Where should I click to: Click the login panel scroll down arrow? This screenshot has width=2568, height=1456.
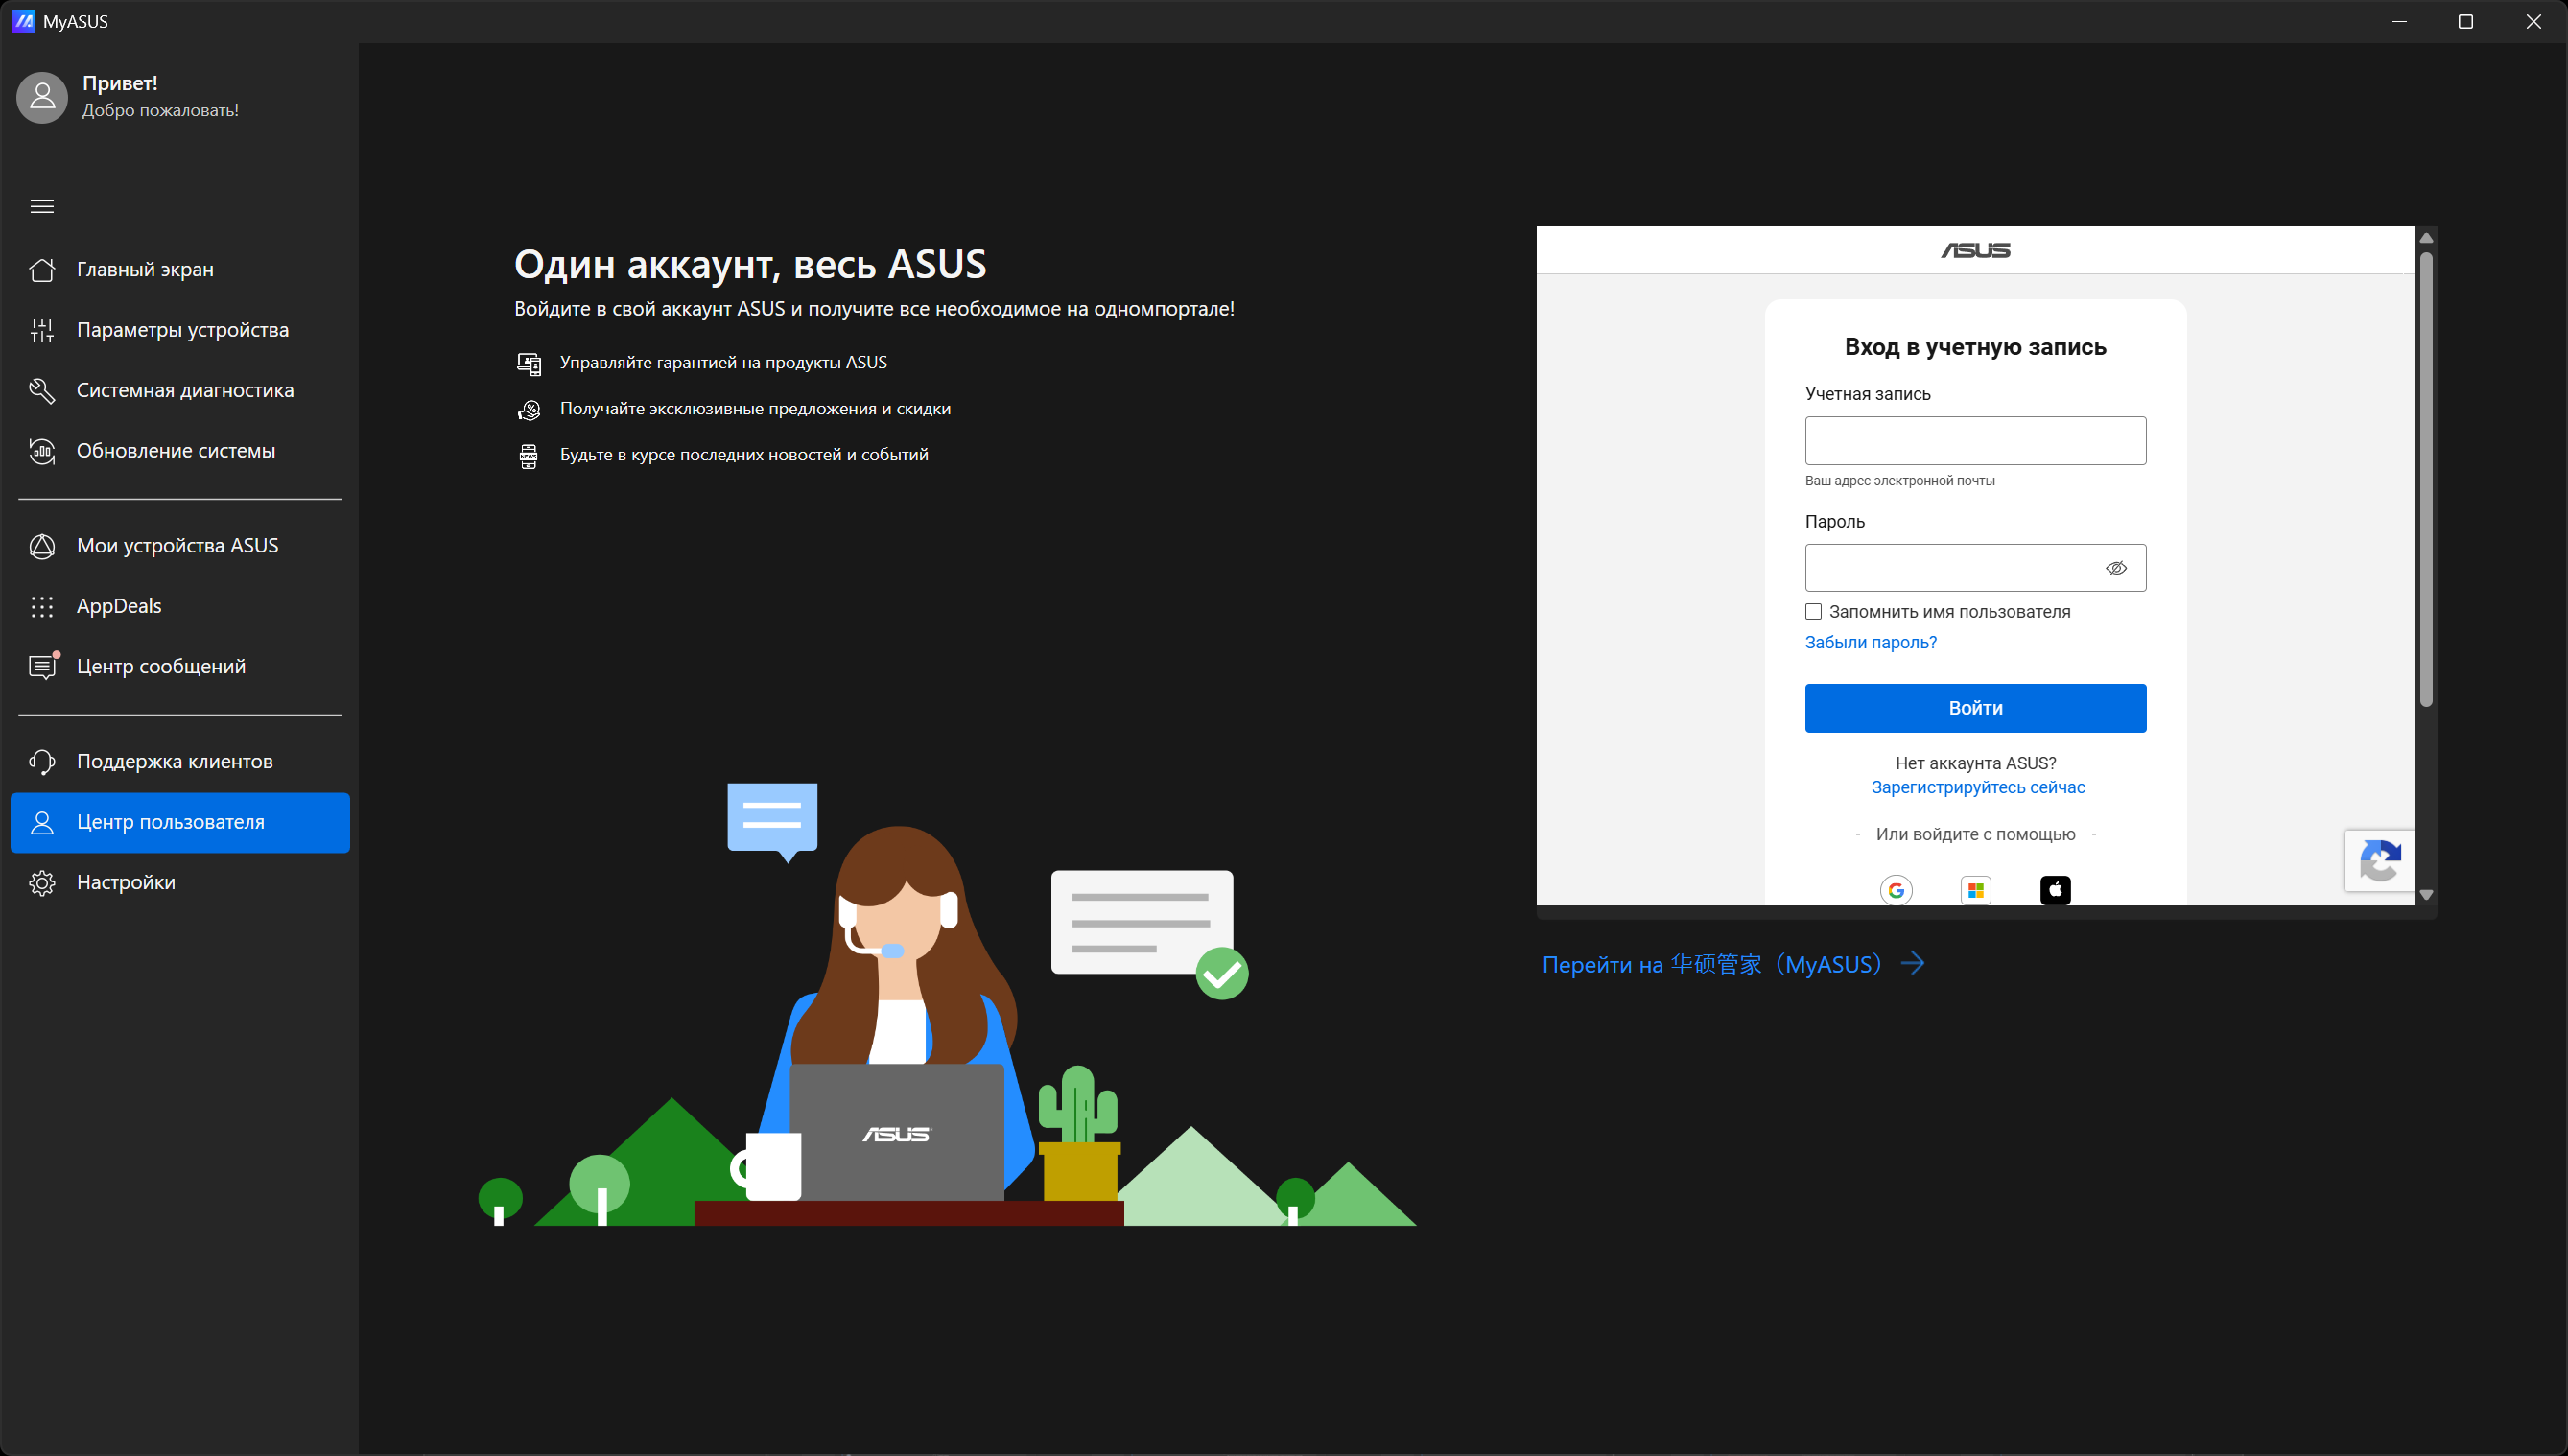click(x=2426, y=895)
